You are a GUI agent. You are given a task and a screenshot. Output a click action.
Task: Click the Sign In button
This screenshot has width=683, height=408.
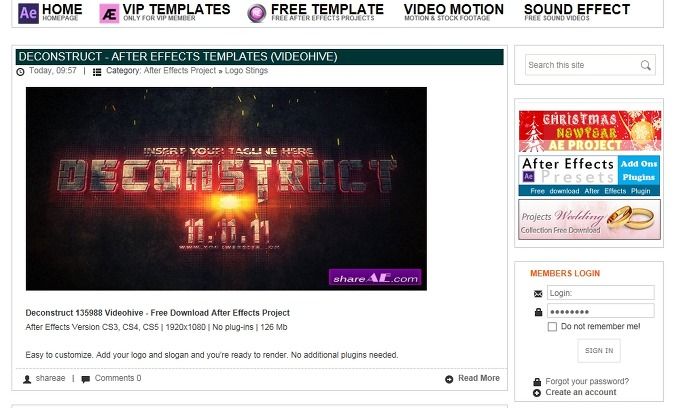(599, 351)
